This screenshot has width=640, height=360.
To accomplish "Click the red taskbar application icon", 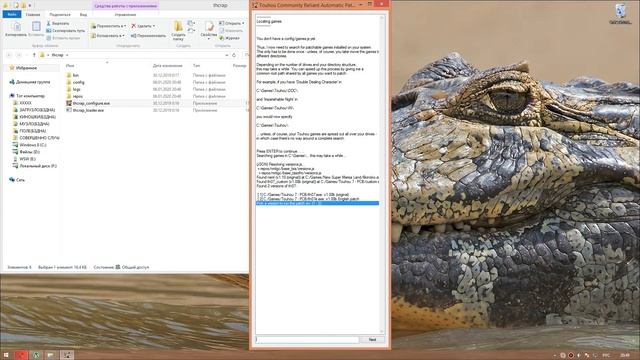I will (21, 355).
